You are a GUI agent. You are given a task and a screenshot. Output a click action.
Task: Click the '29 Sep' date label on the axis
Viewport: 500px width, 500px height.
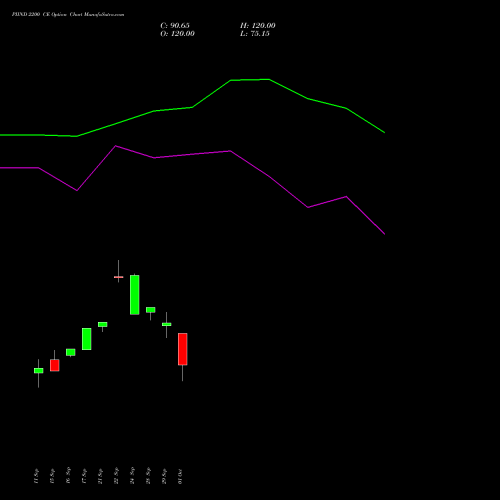click(164, 476)
